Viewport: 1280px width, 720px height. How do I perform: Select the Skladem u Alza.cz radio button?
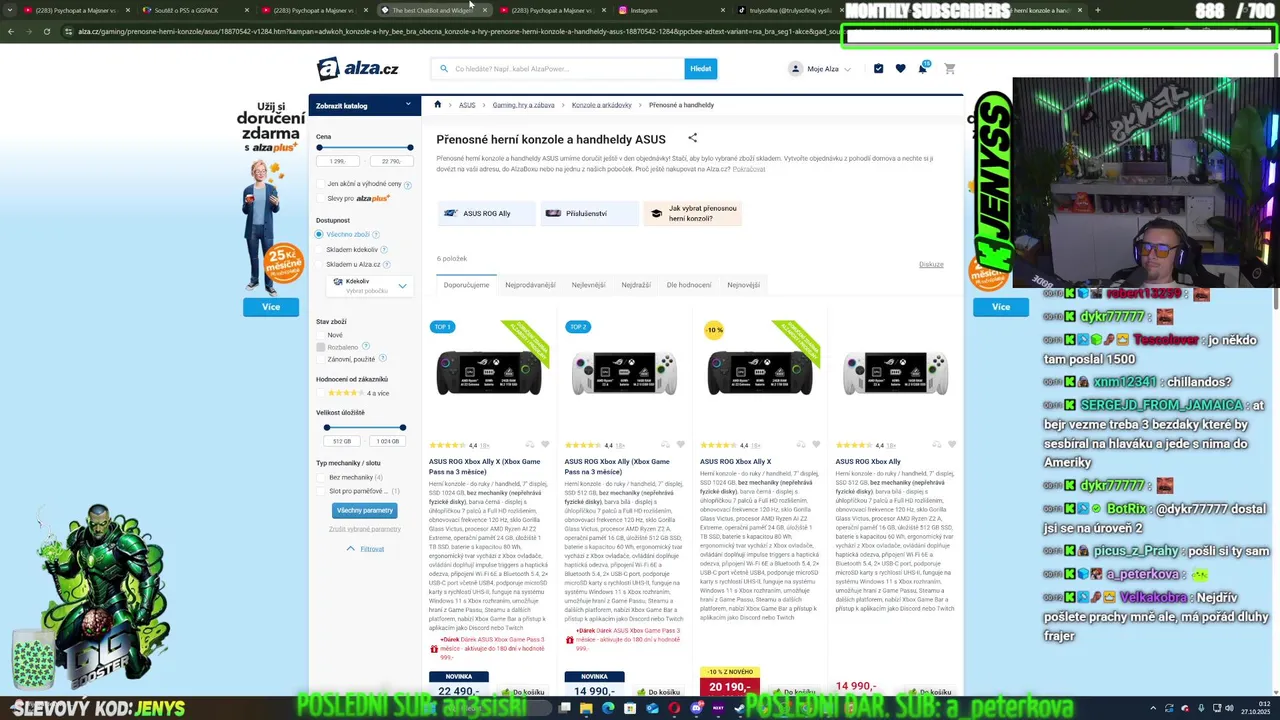pos(320,264)
